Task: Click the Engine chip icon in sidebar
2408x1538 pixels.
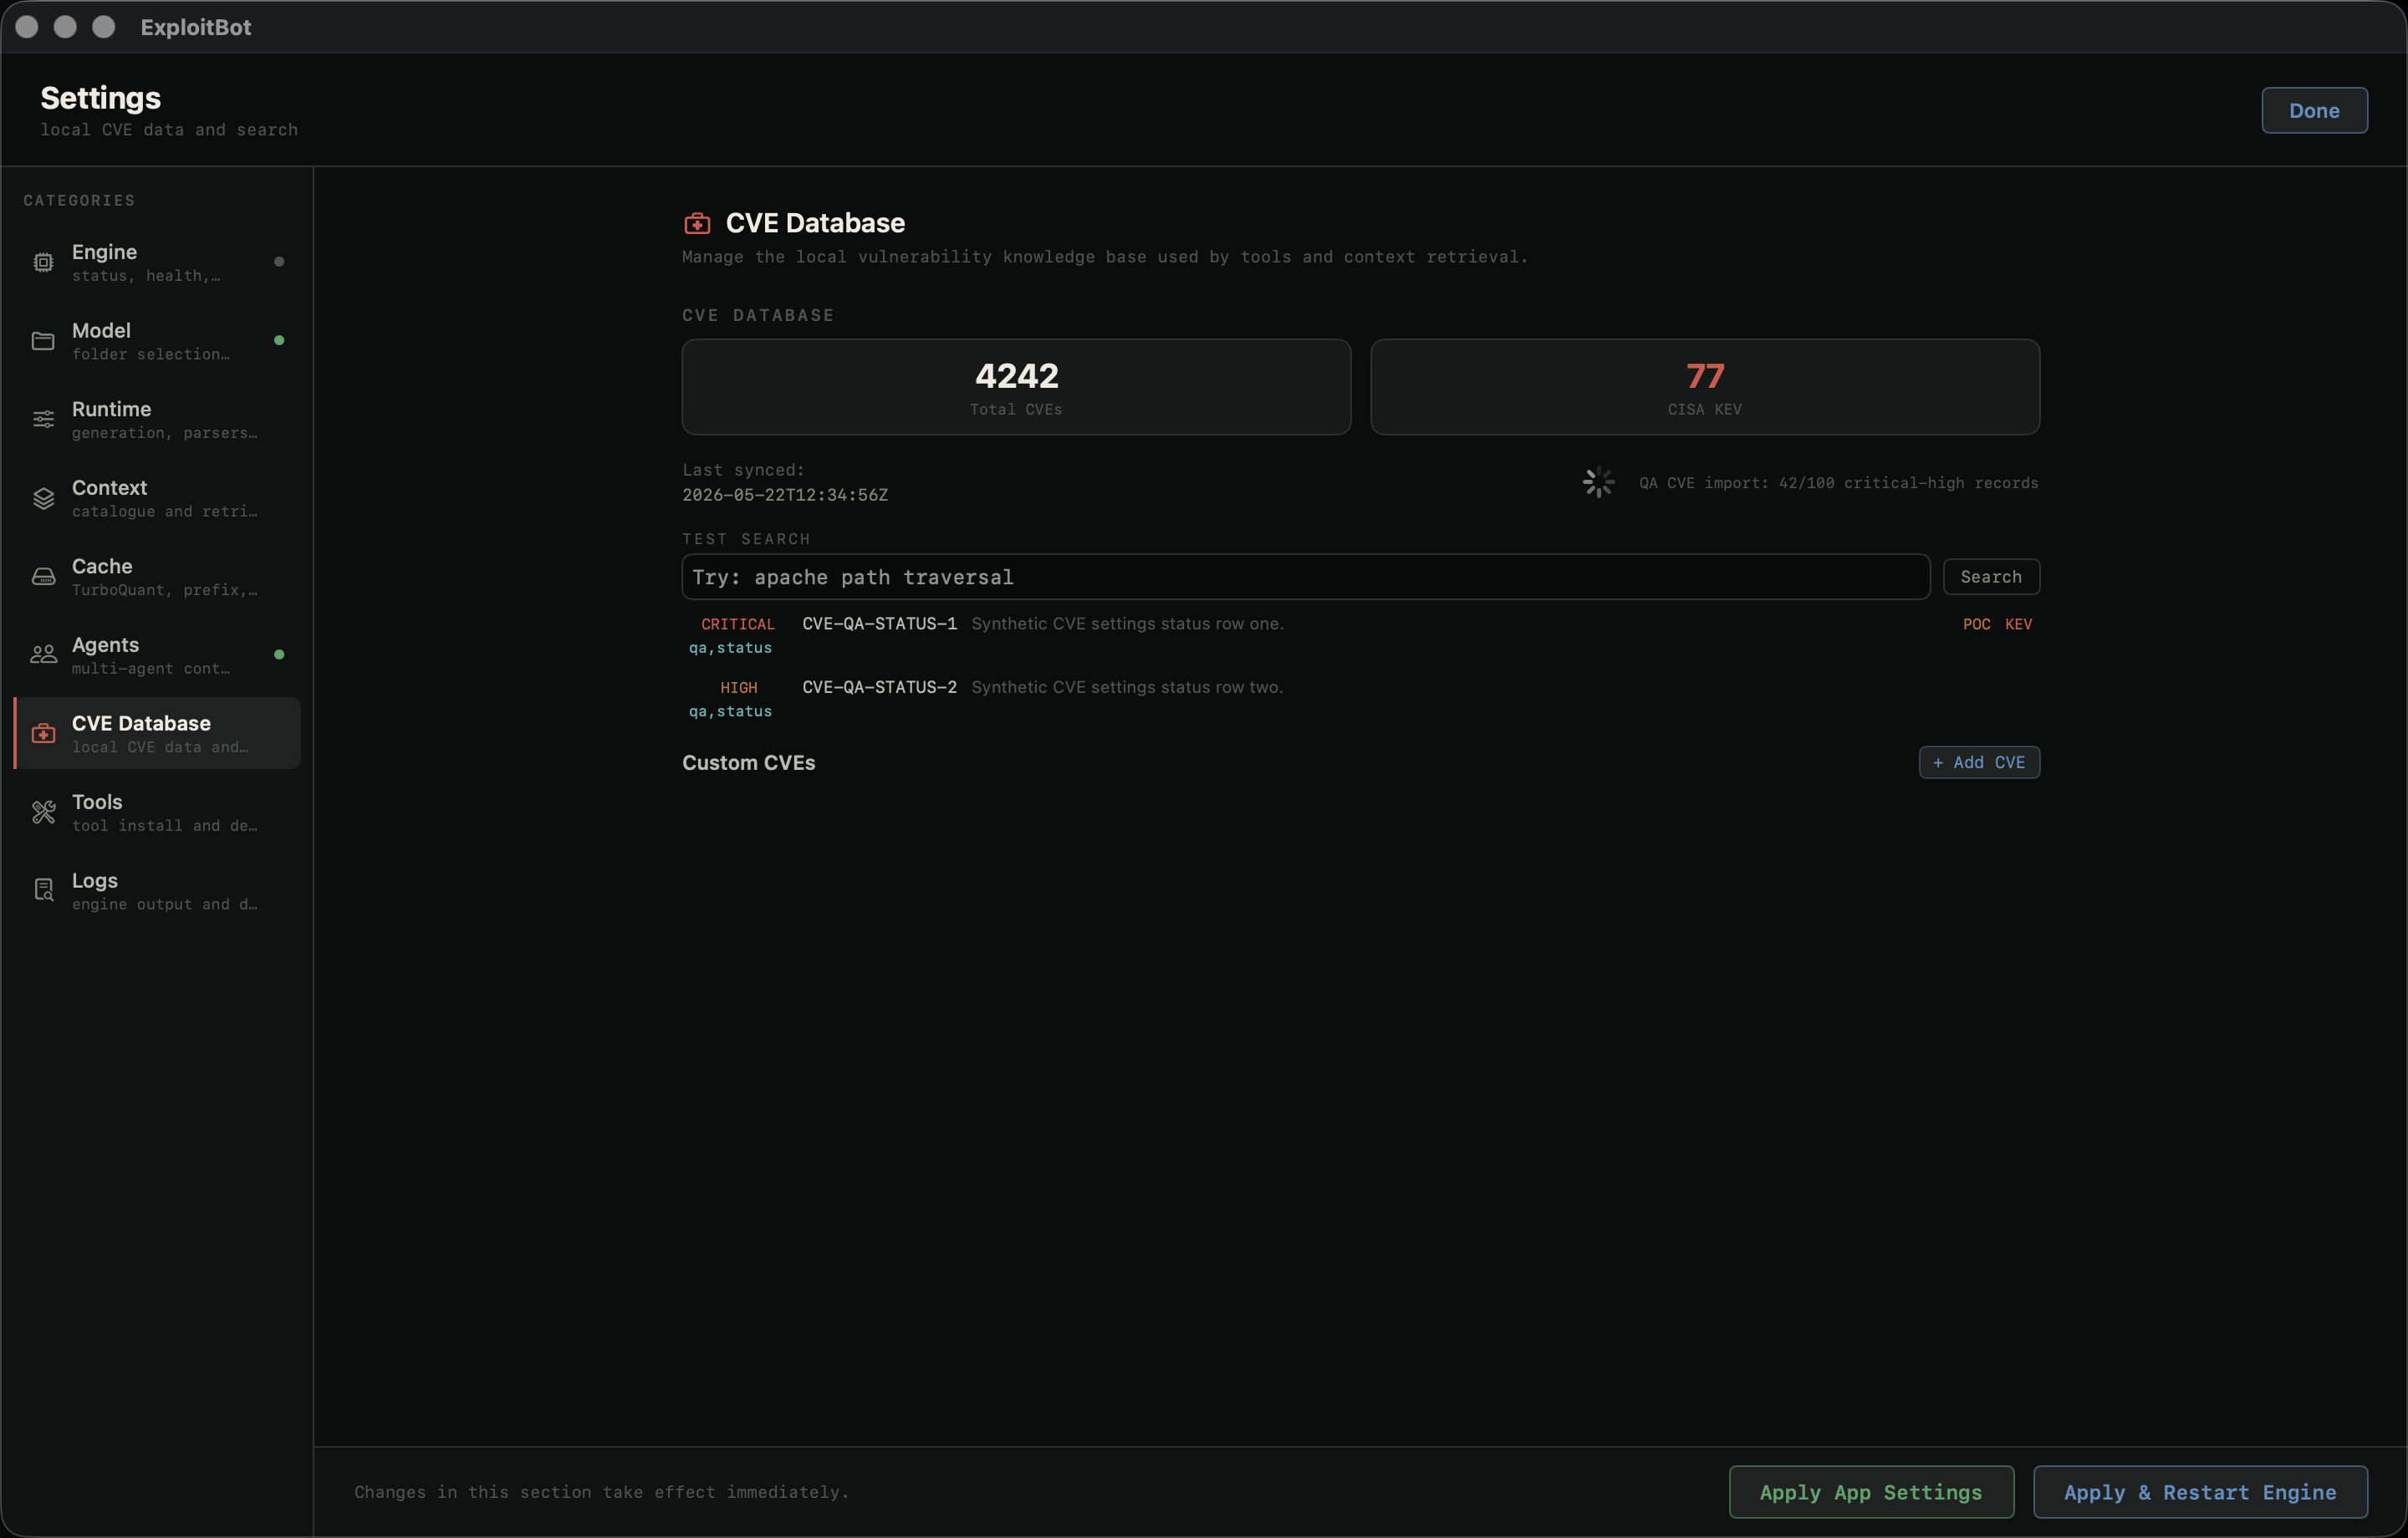Action: click(43, 262)
